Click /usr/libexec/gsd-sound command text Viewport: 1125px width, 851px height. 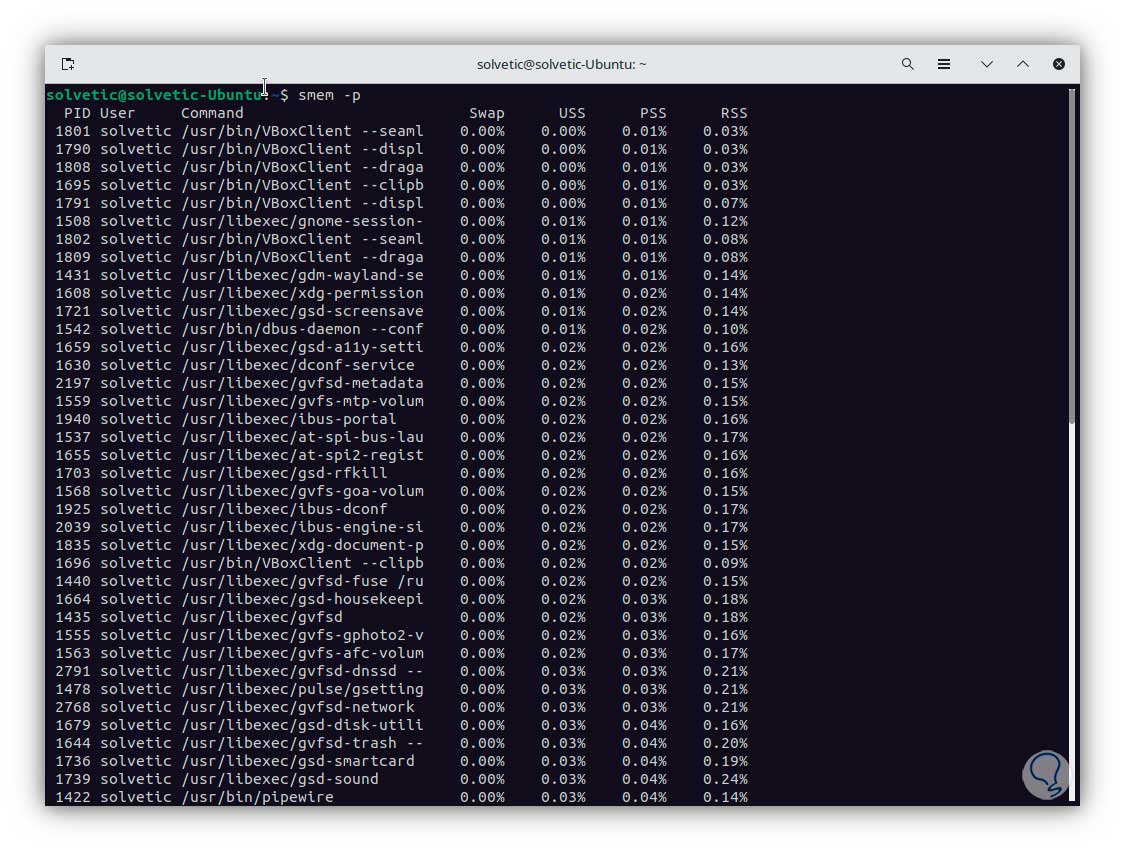point(280,779)
